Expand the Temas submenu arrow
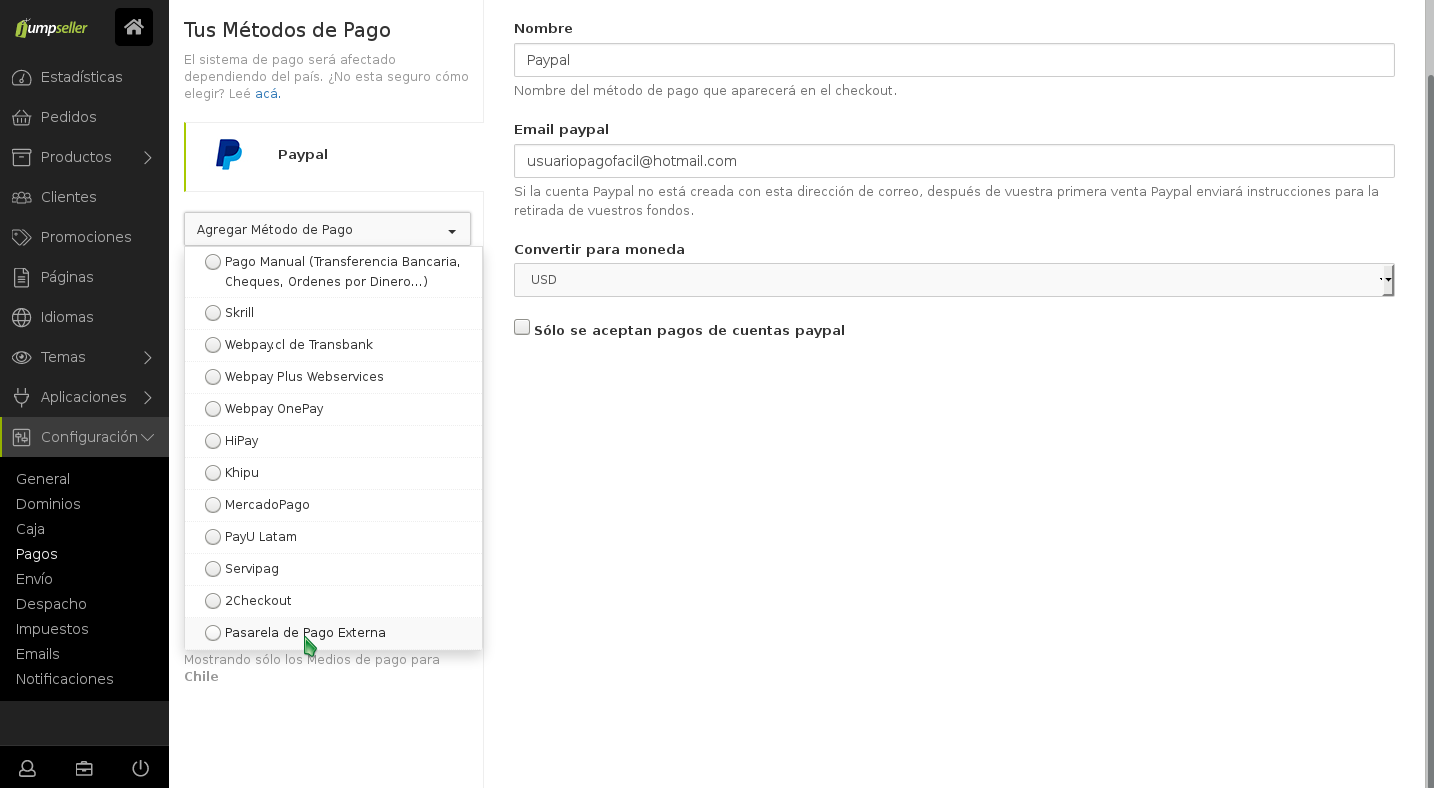 [x=148, y=357]
